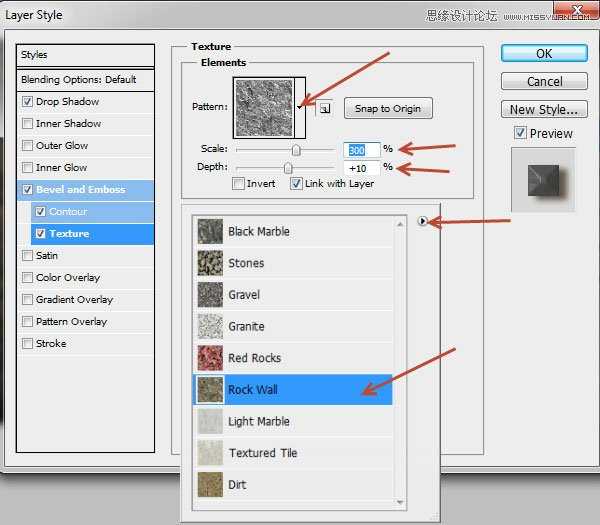Uncheck the Preview checkbox

tap(520, 133)
